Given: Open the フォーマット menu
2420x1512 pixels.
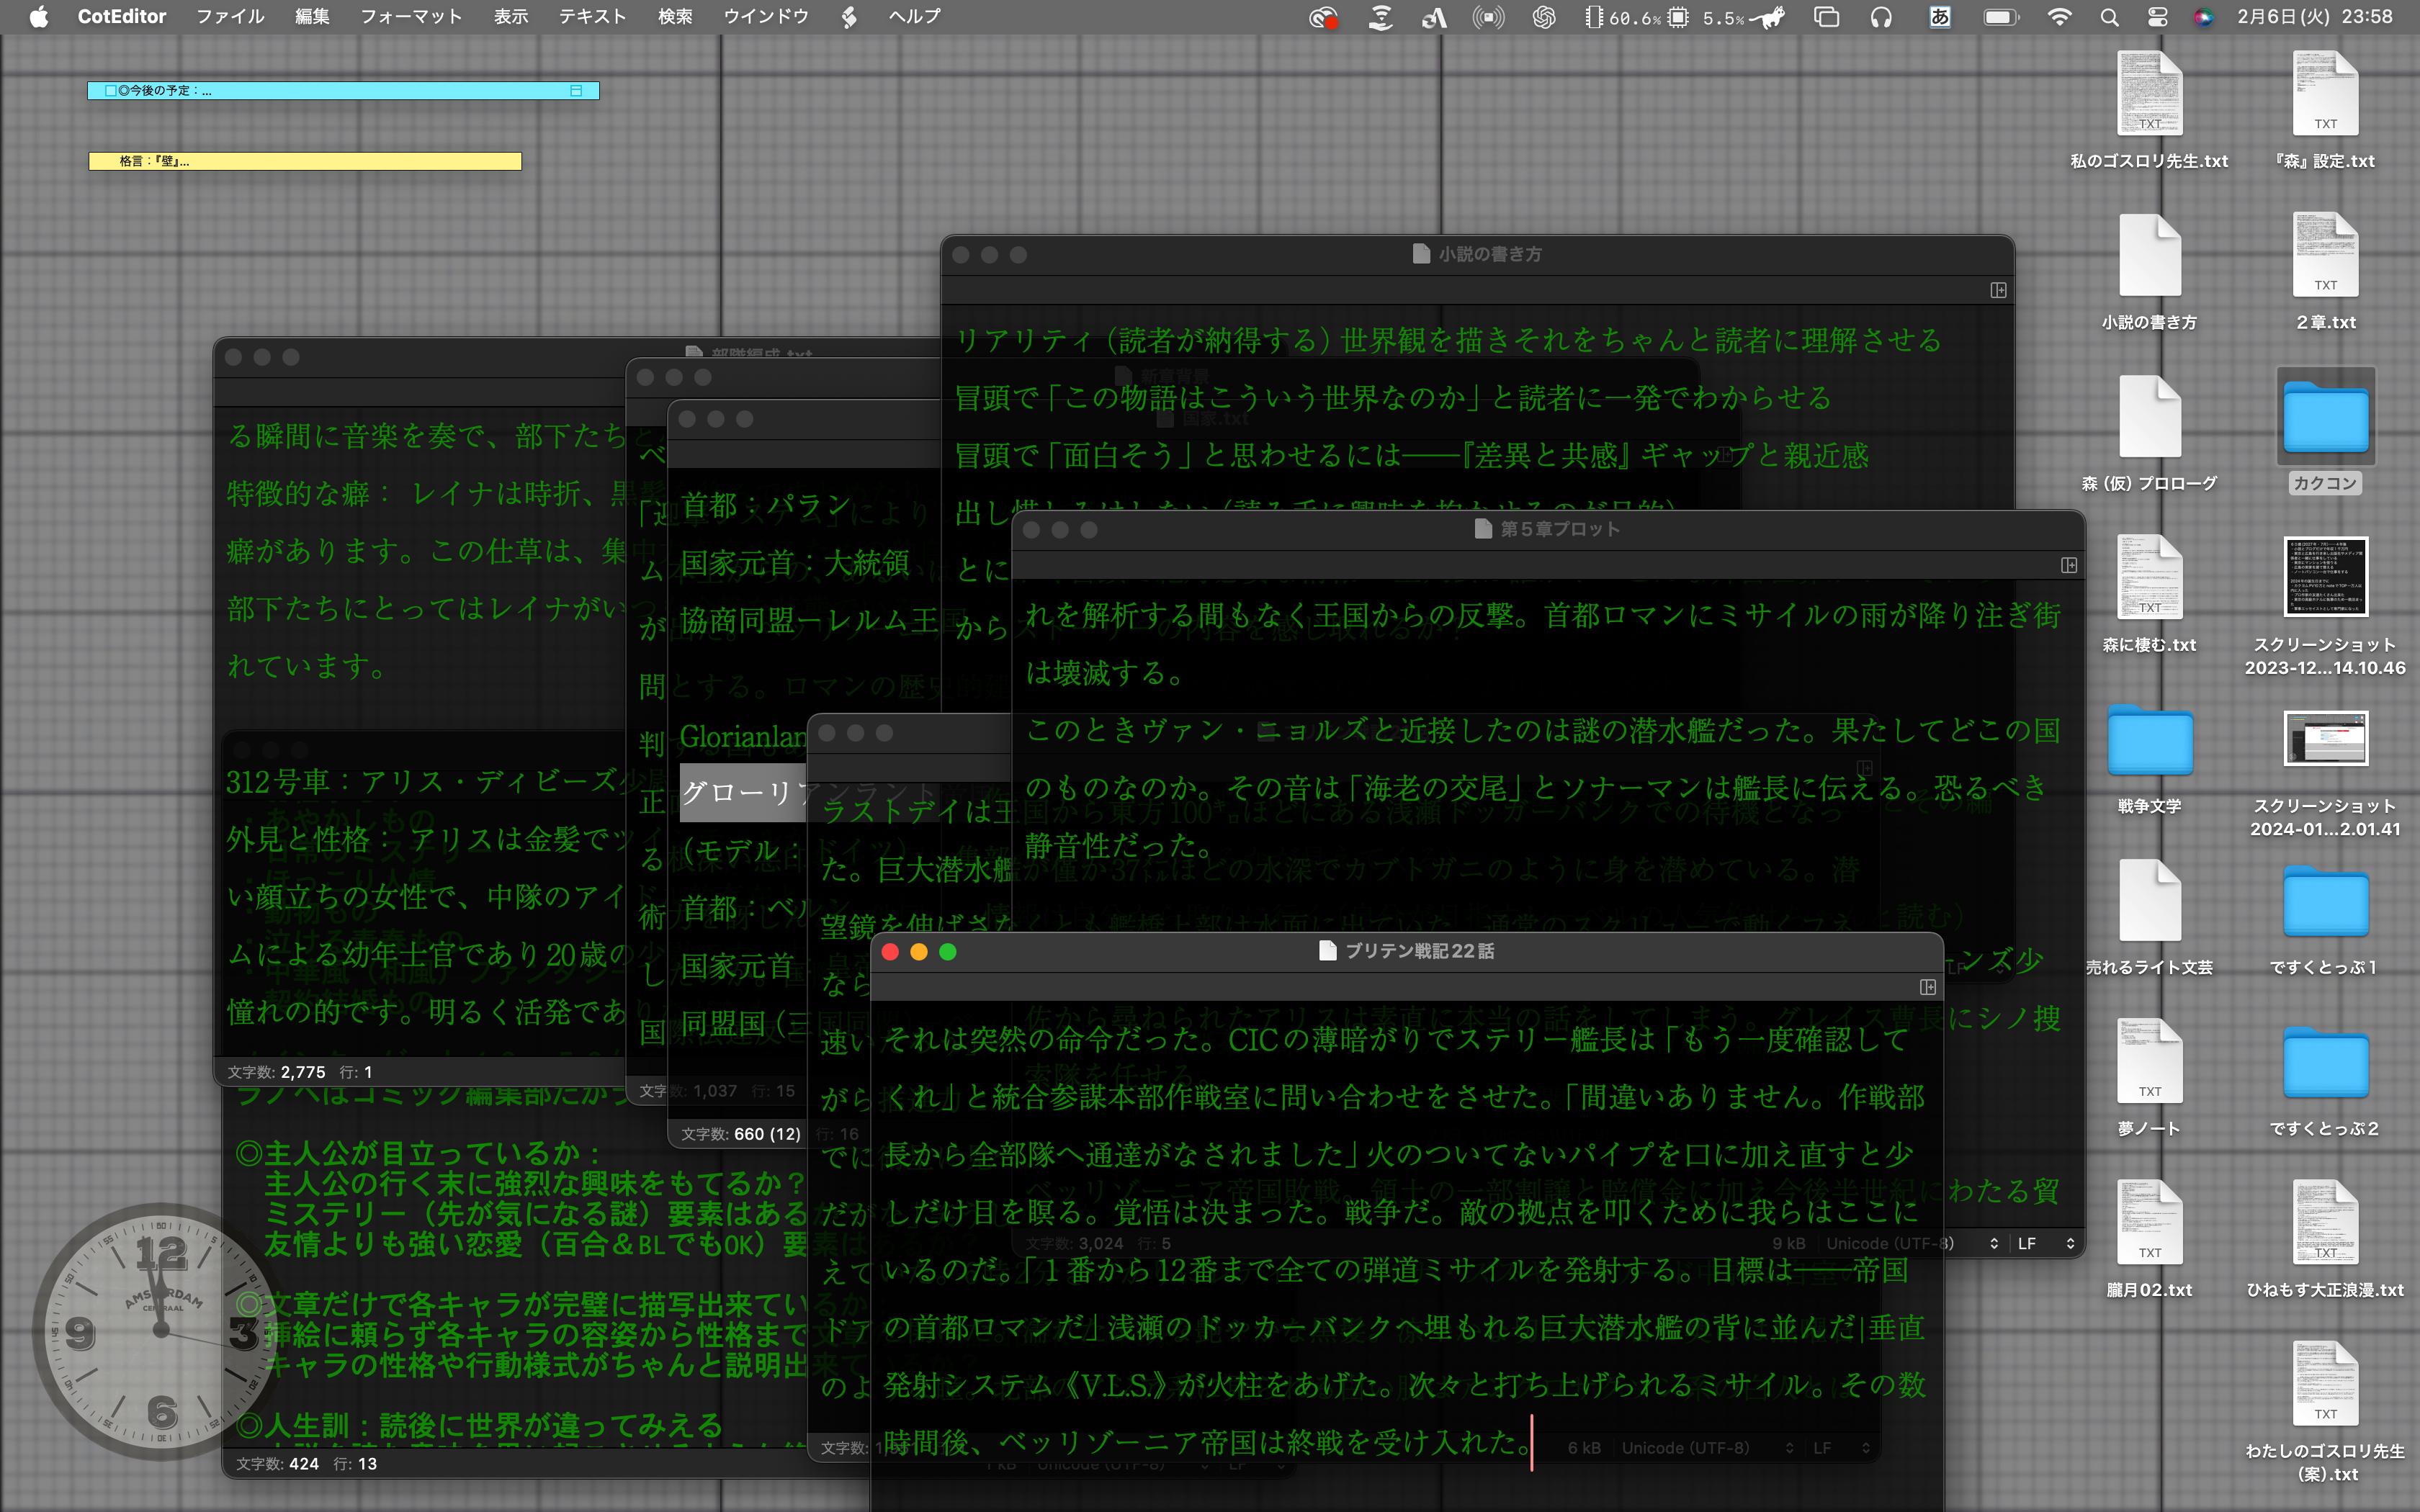Looking at the screenshot, I should coord(411,17).
